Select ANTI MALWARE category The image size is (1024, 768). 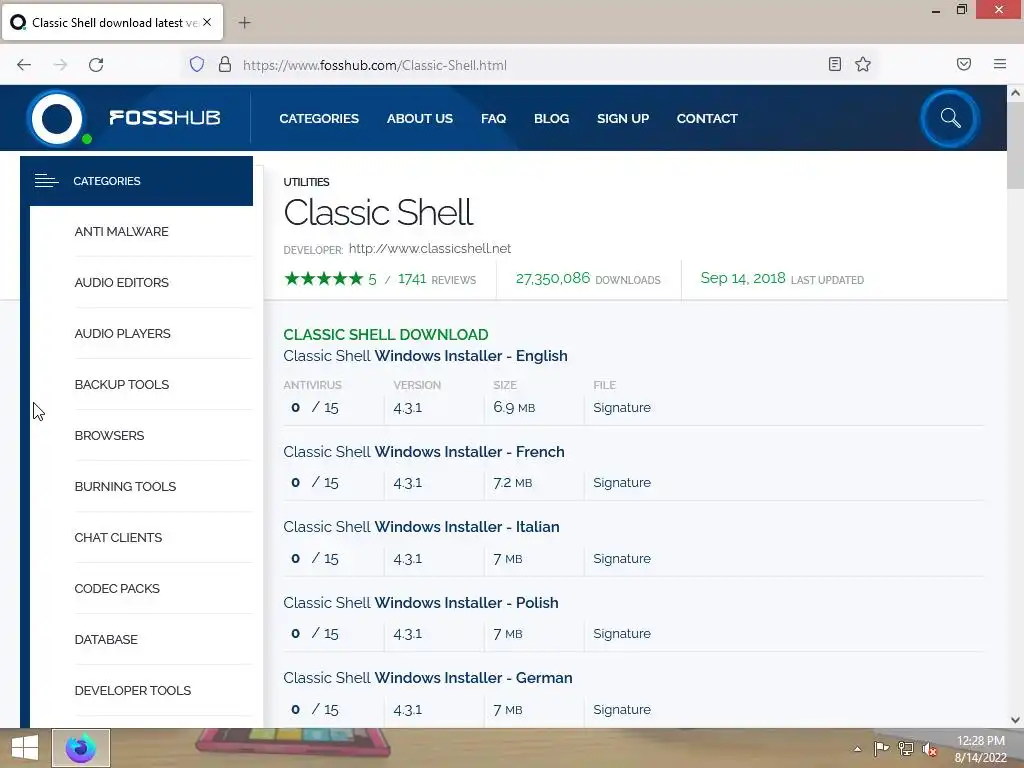point(121,232)
